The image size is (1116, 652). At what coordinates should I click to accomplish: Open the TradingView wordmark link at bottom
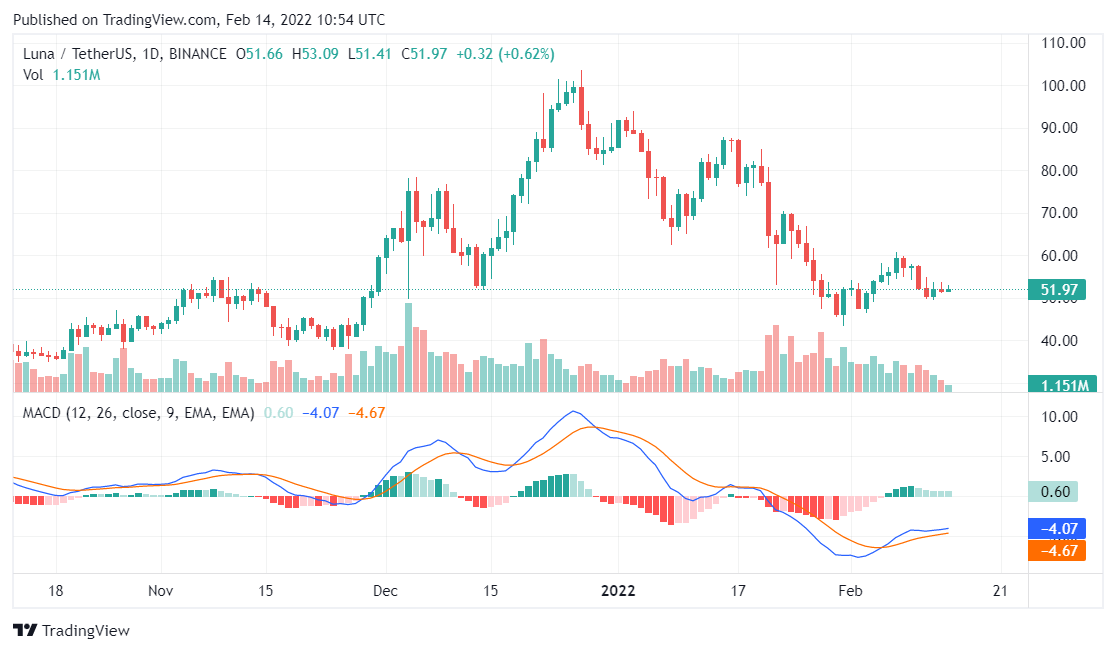(84, 631)
